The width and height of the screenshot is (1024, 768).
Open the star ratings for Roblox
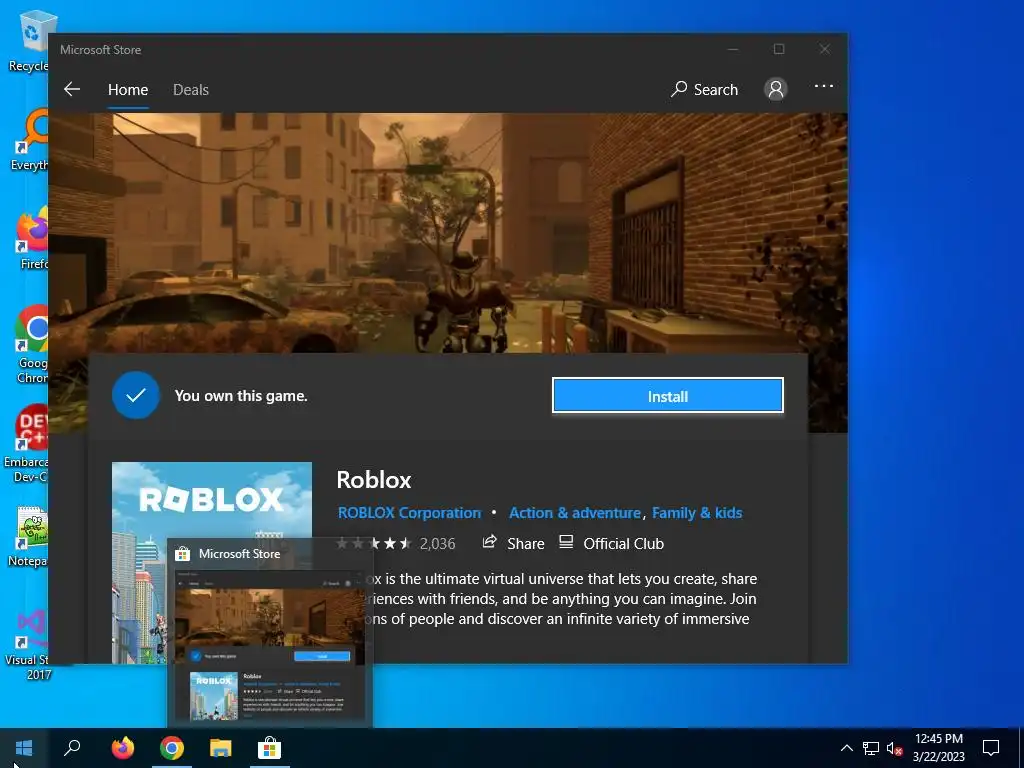(374, 543)
